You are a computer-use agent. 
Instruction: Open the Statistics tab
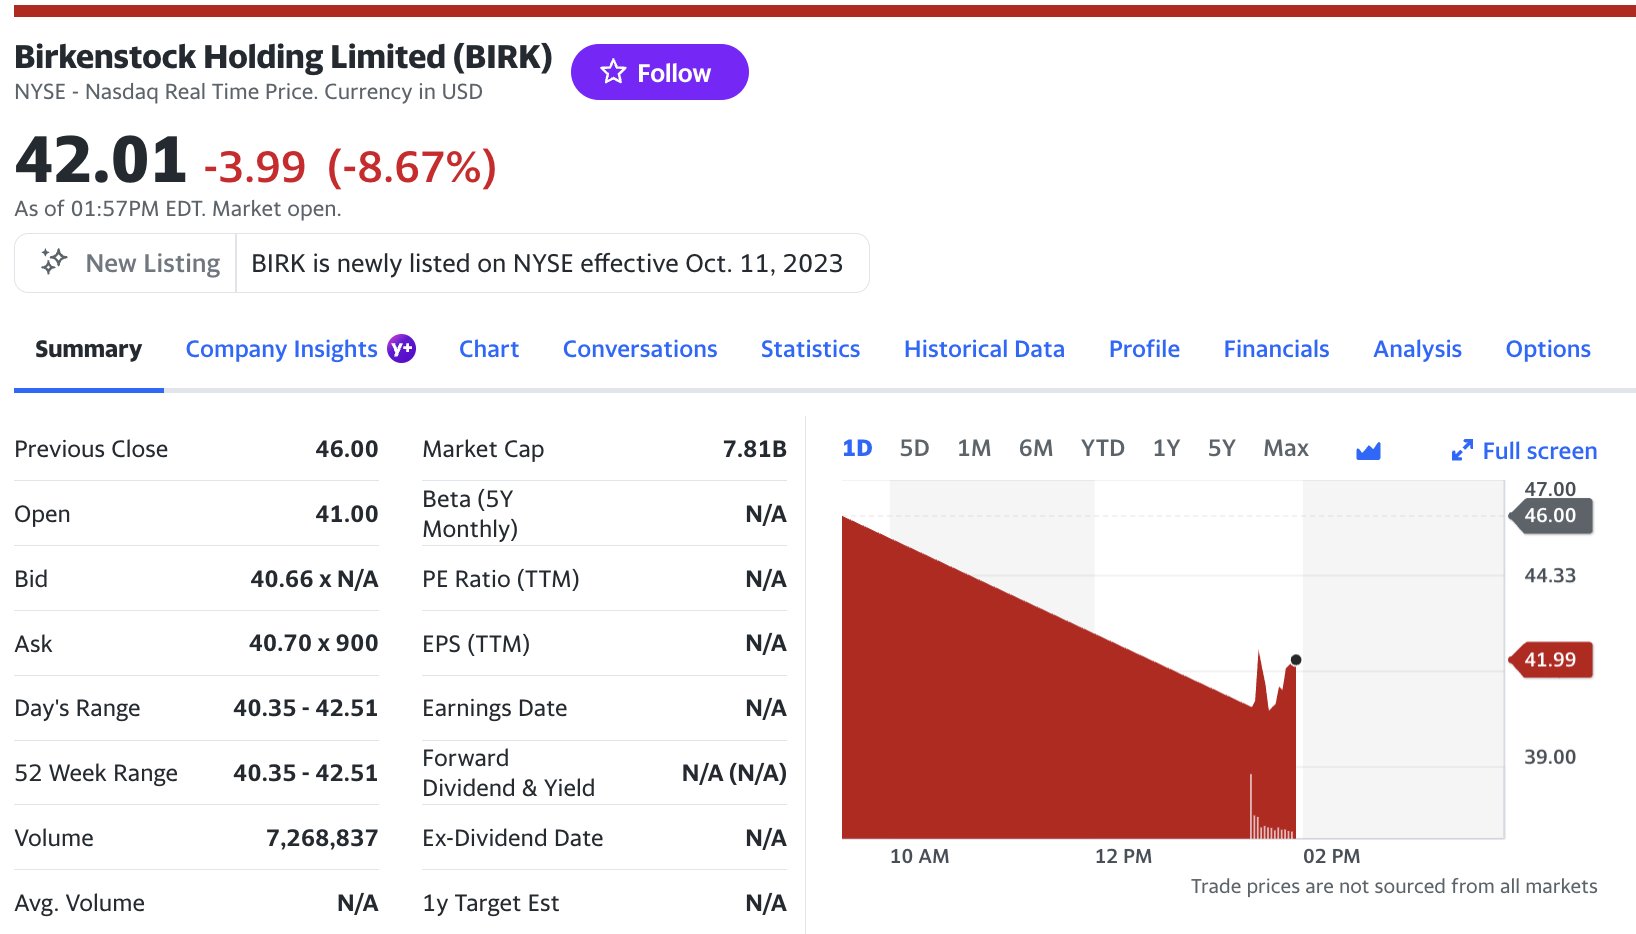coord(810,349)
